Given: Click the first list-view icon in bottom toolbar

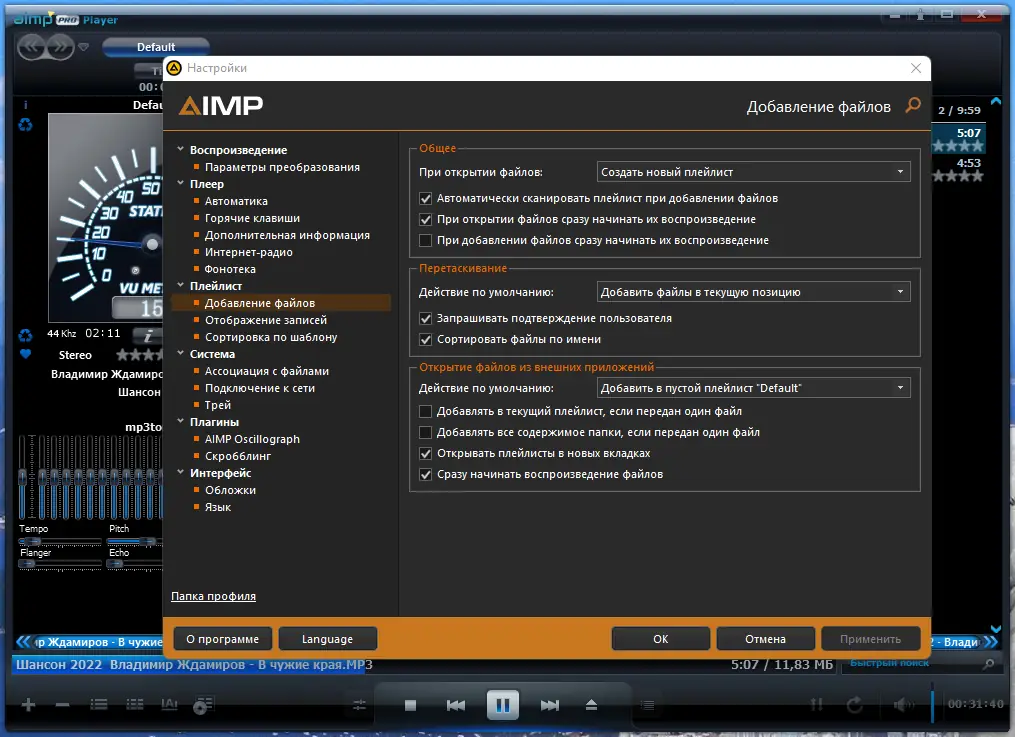Looking at the screenshot, I should coord(98,705).
